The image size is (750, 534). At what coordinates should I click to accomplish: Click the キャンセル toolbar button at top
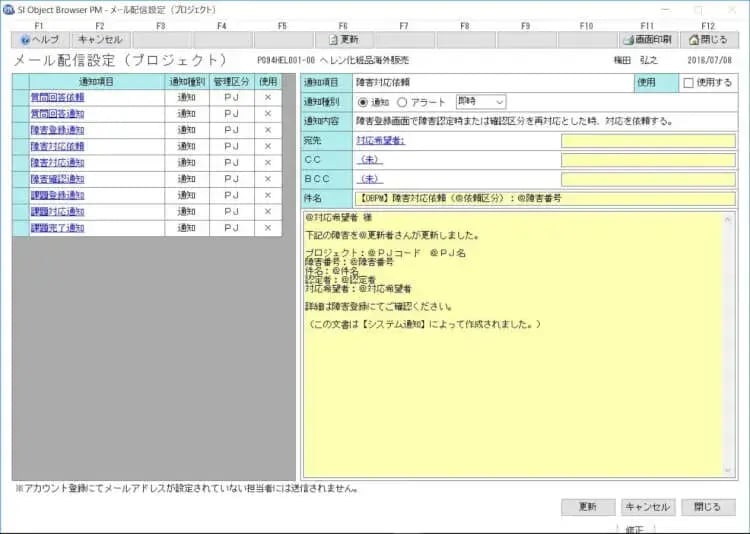100,40
